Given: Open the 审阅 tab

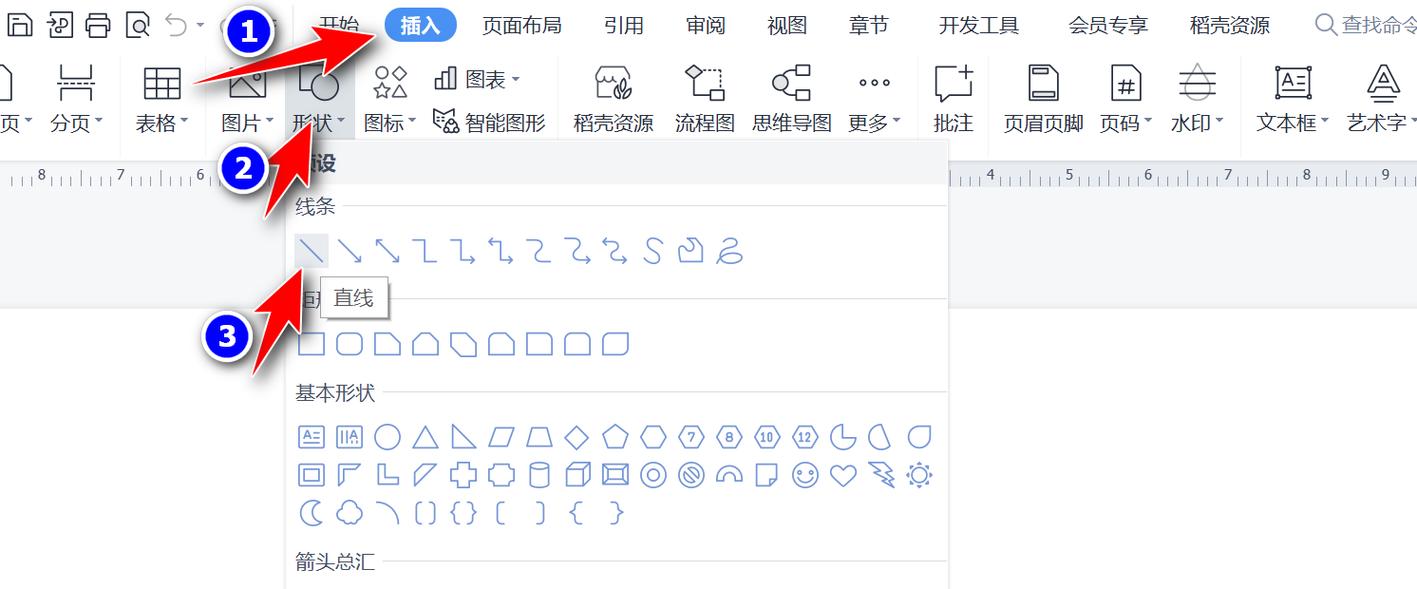Looking at the screenshot, I should click(704, 24).
